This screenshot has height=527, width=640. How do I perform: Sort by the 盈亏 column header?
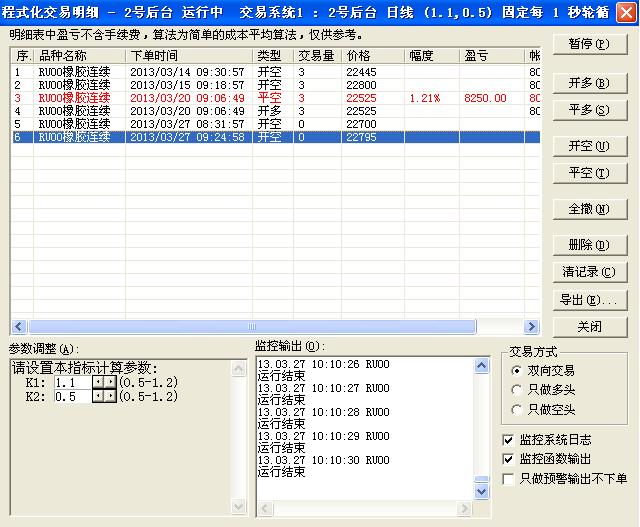(492, 56)
